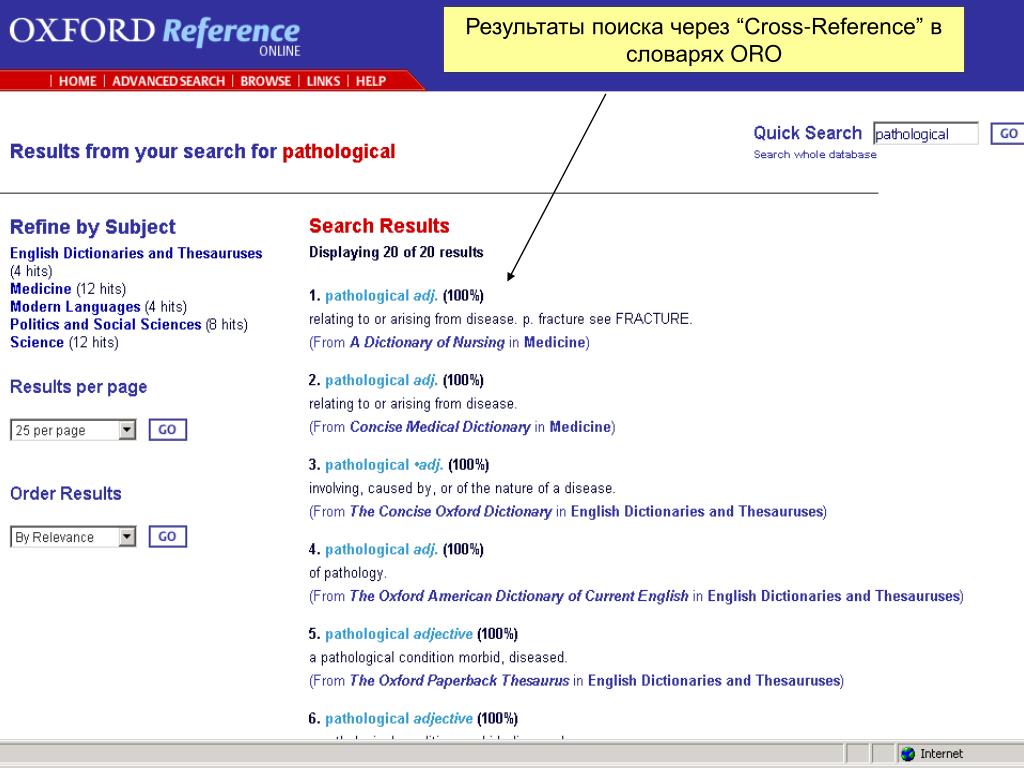Refine by Politics and Social Sciences
The image size is (1024, 768).
point(105,325)
